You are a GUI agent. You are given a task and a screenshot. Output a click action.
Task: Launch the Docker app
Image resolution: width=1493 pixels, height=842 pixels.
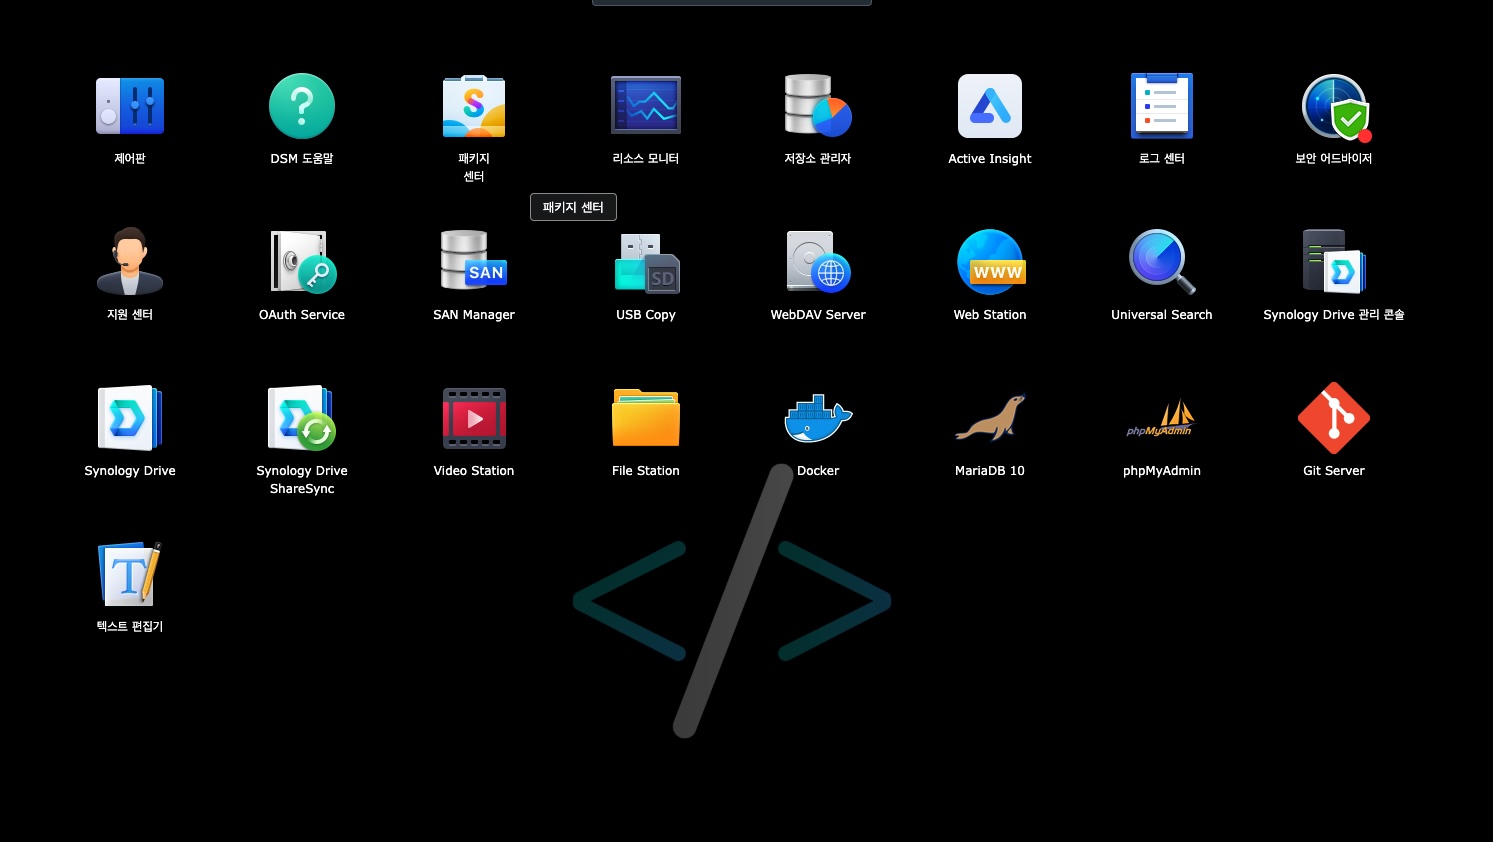click(818, 418)
